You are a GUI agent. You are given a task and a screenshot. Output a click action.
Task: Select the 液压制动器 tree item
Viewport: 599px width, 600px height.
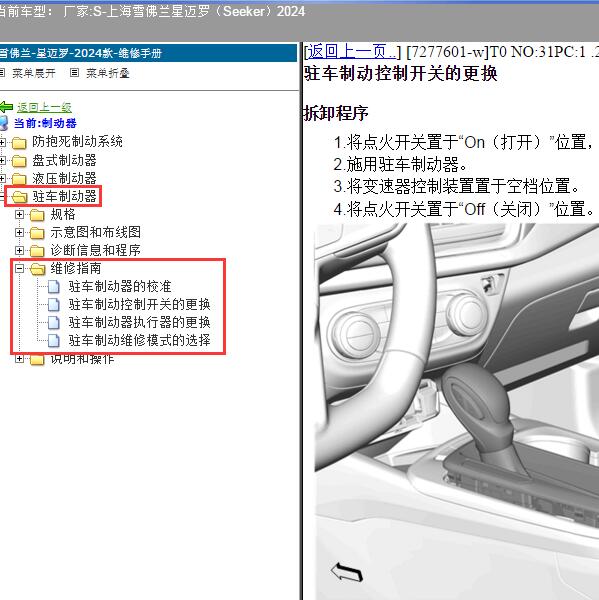click(64, 178)
